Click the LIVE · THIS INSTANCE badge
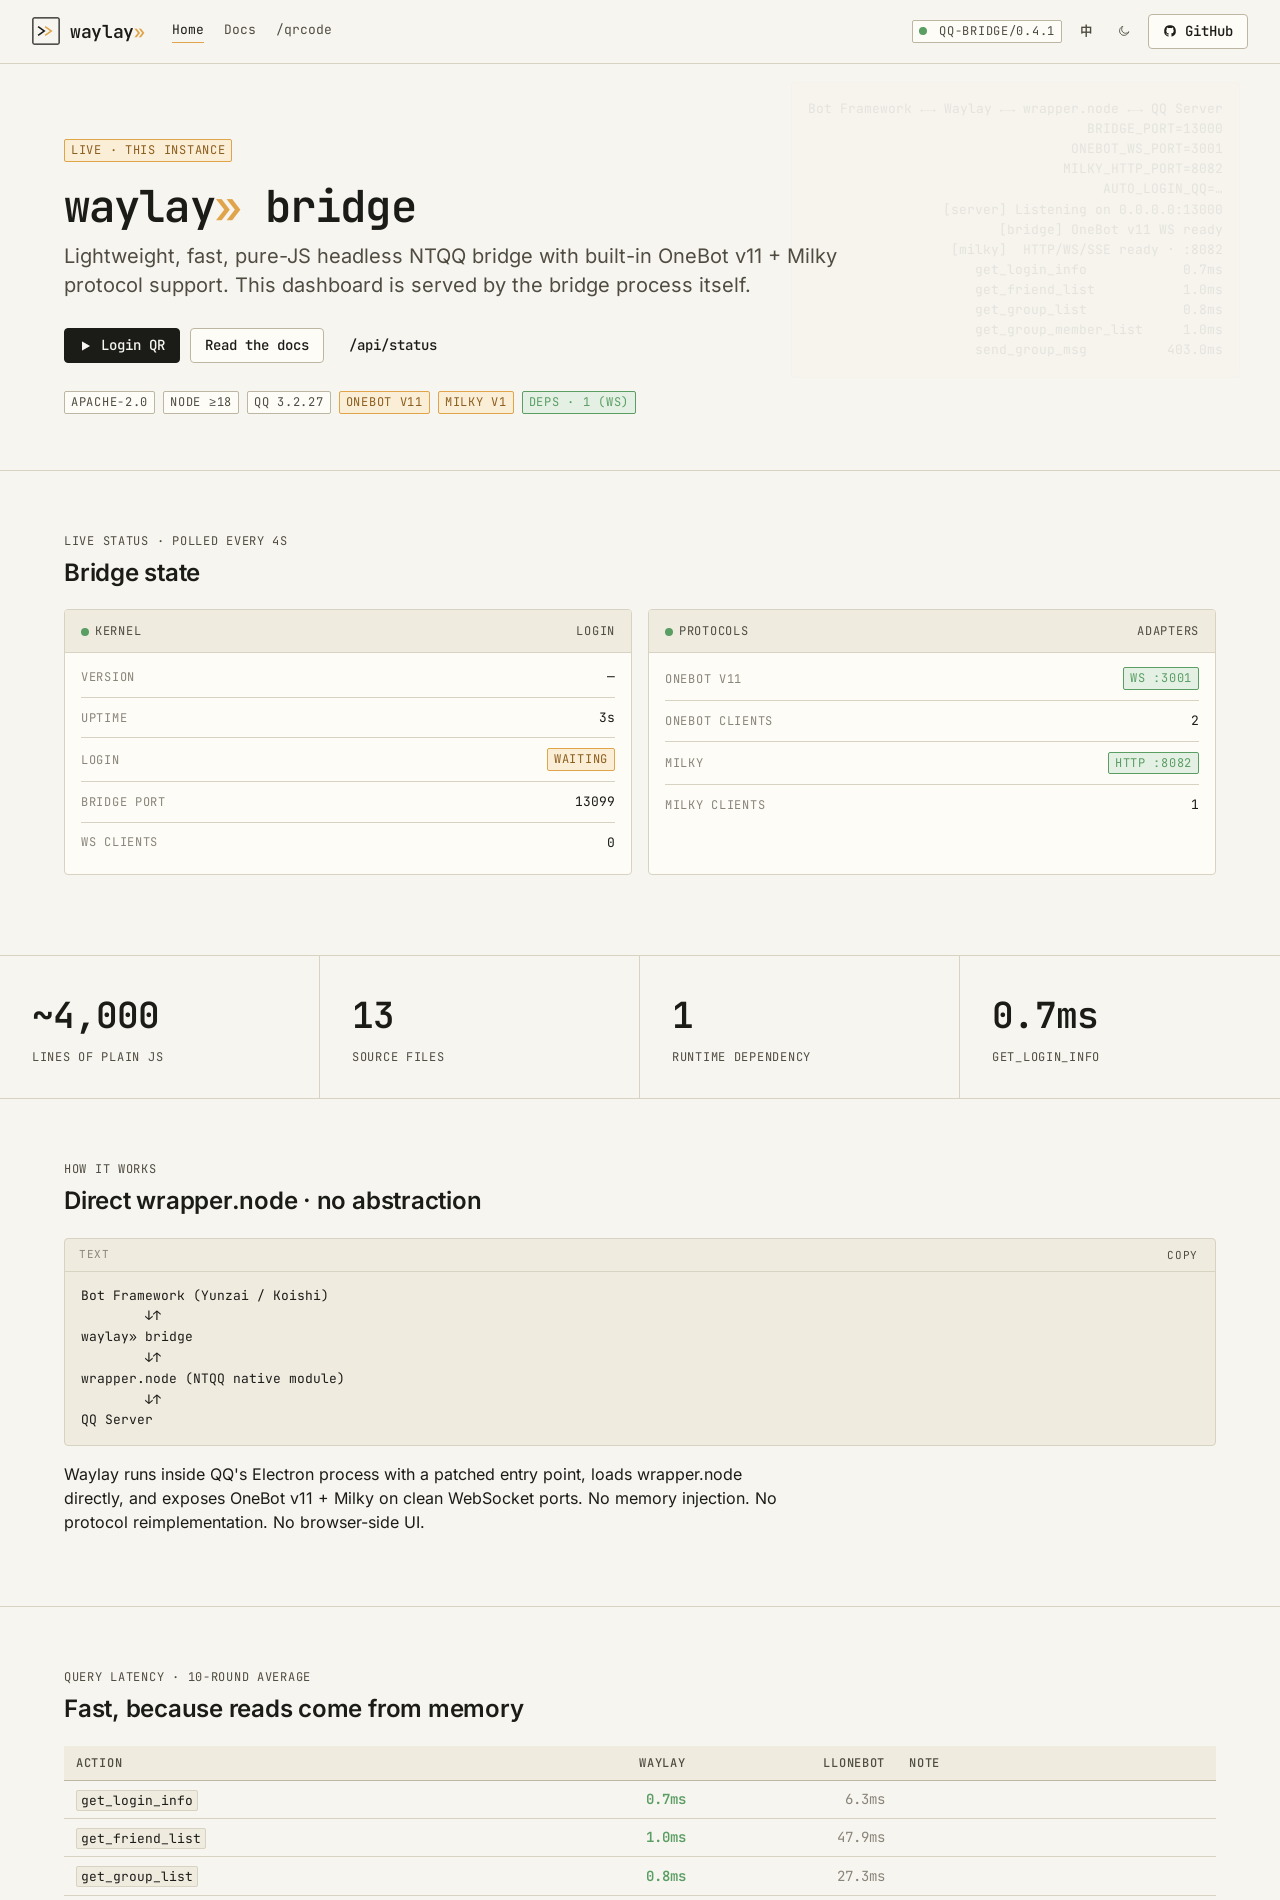 coord(148,150)
